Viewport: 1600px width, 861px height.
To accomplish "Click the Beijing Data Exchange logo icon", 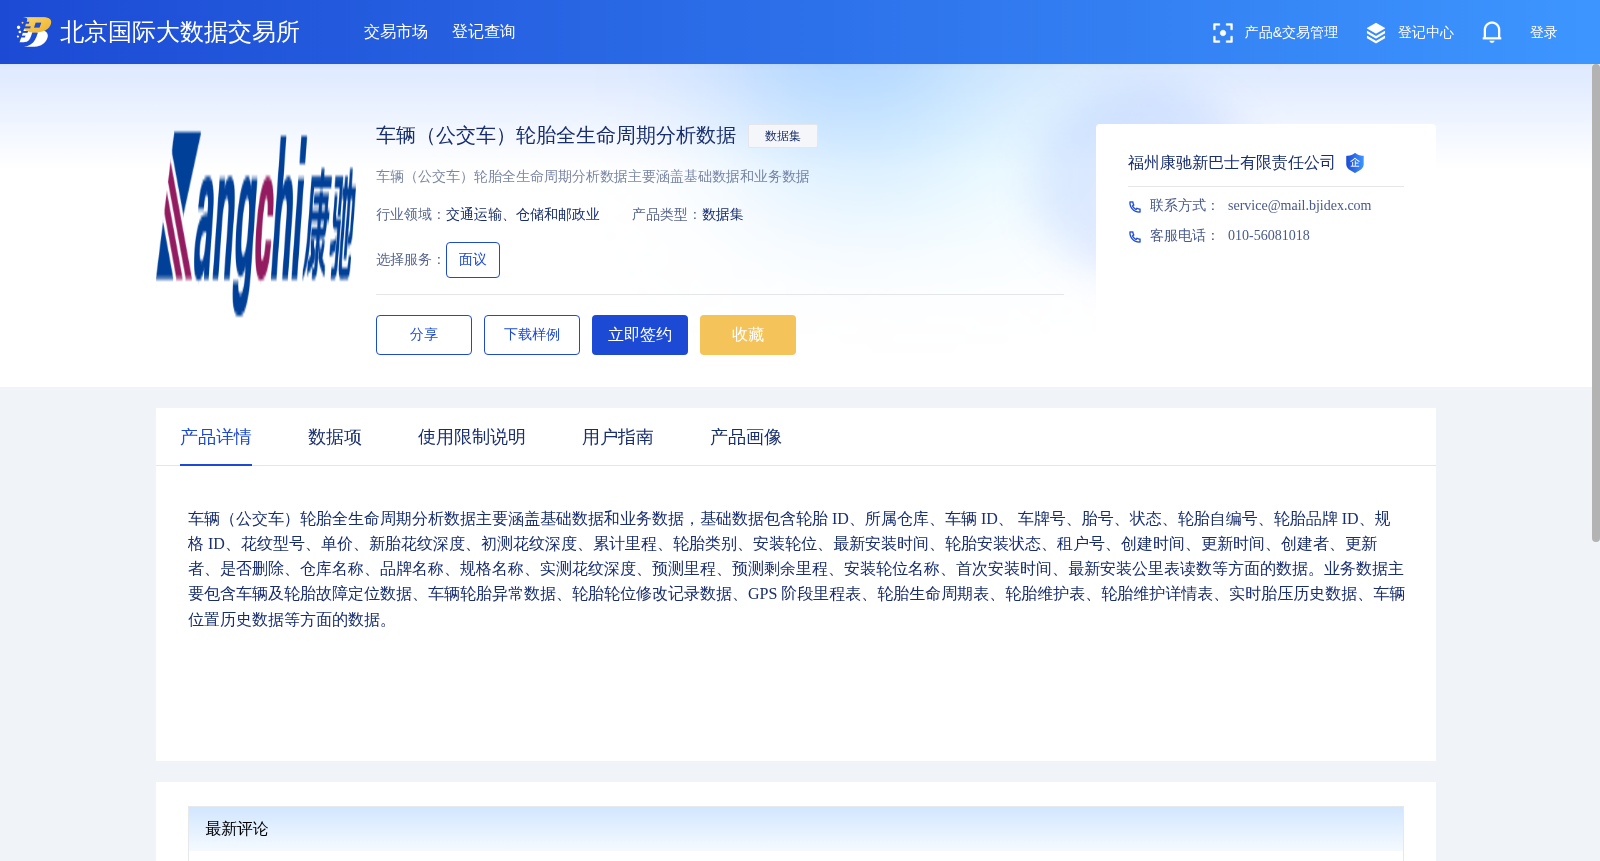I will point(34,32).
